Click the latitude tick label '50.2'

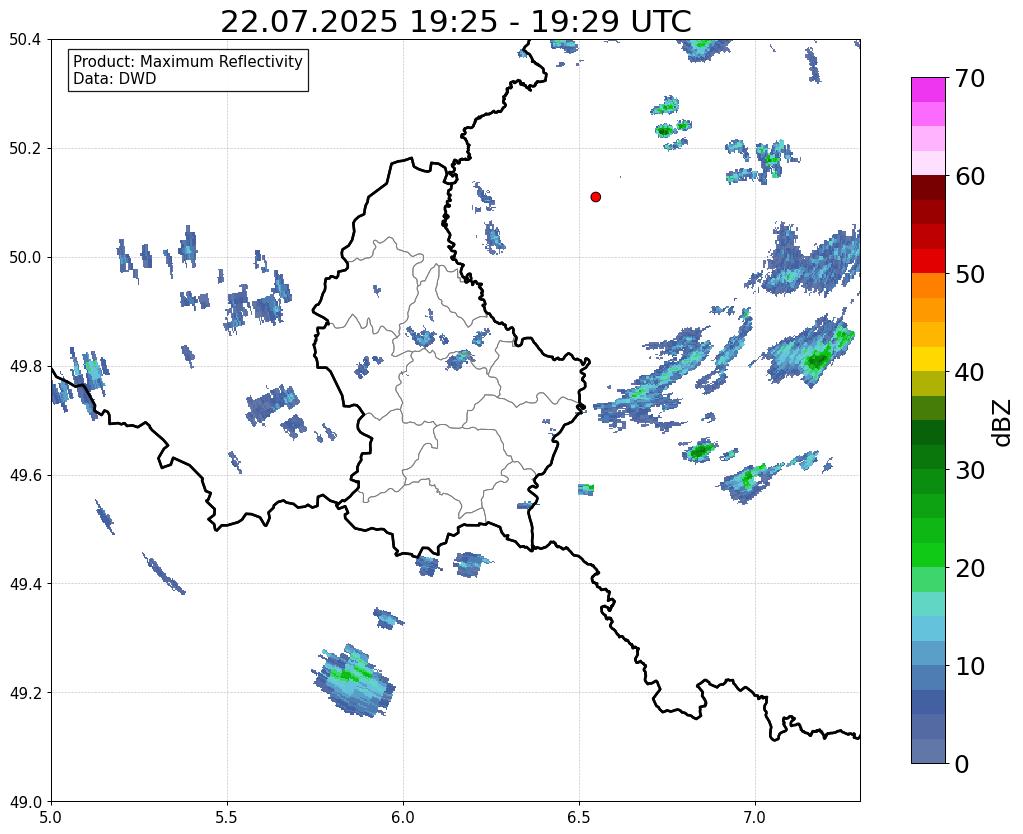(25, 148)
